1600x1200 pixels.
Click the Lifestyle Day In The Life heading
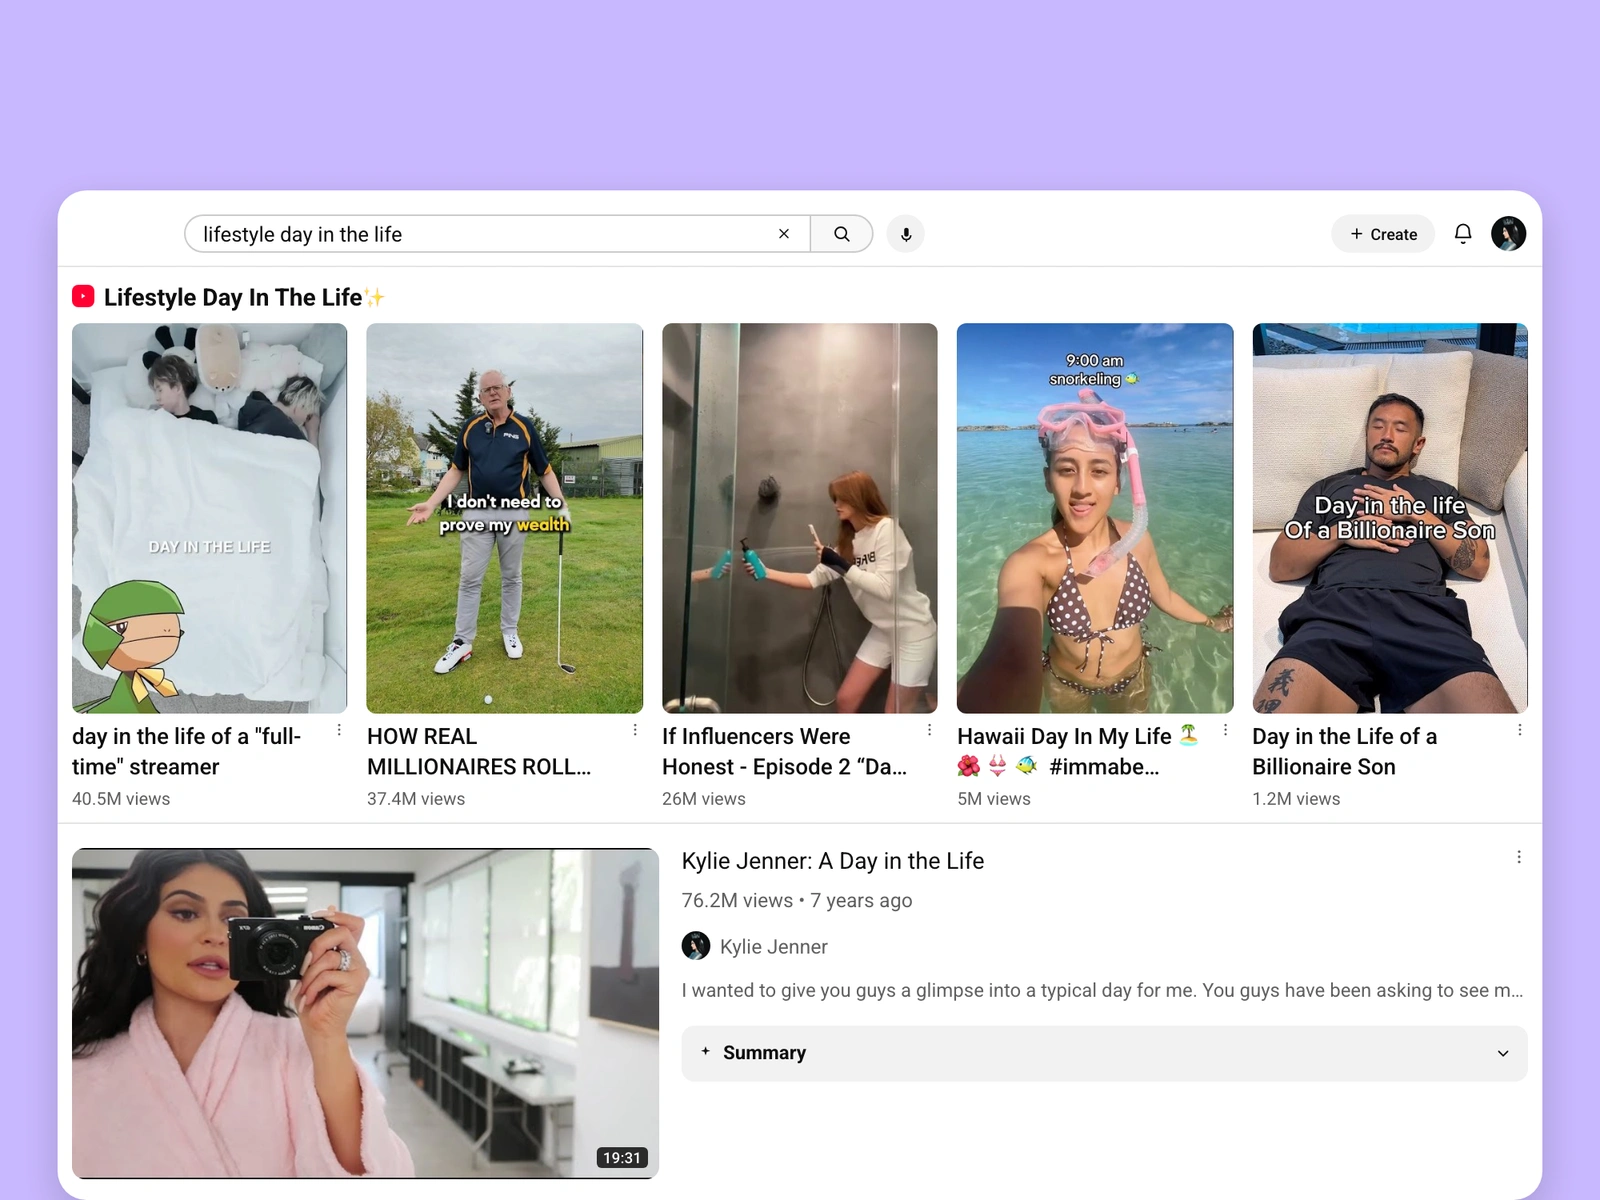tap(244, 297)
